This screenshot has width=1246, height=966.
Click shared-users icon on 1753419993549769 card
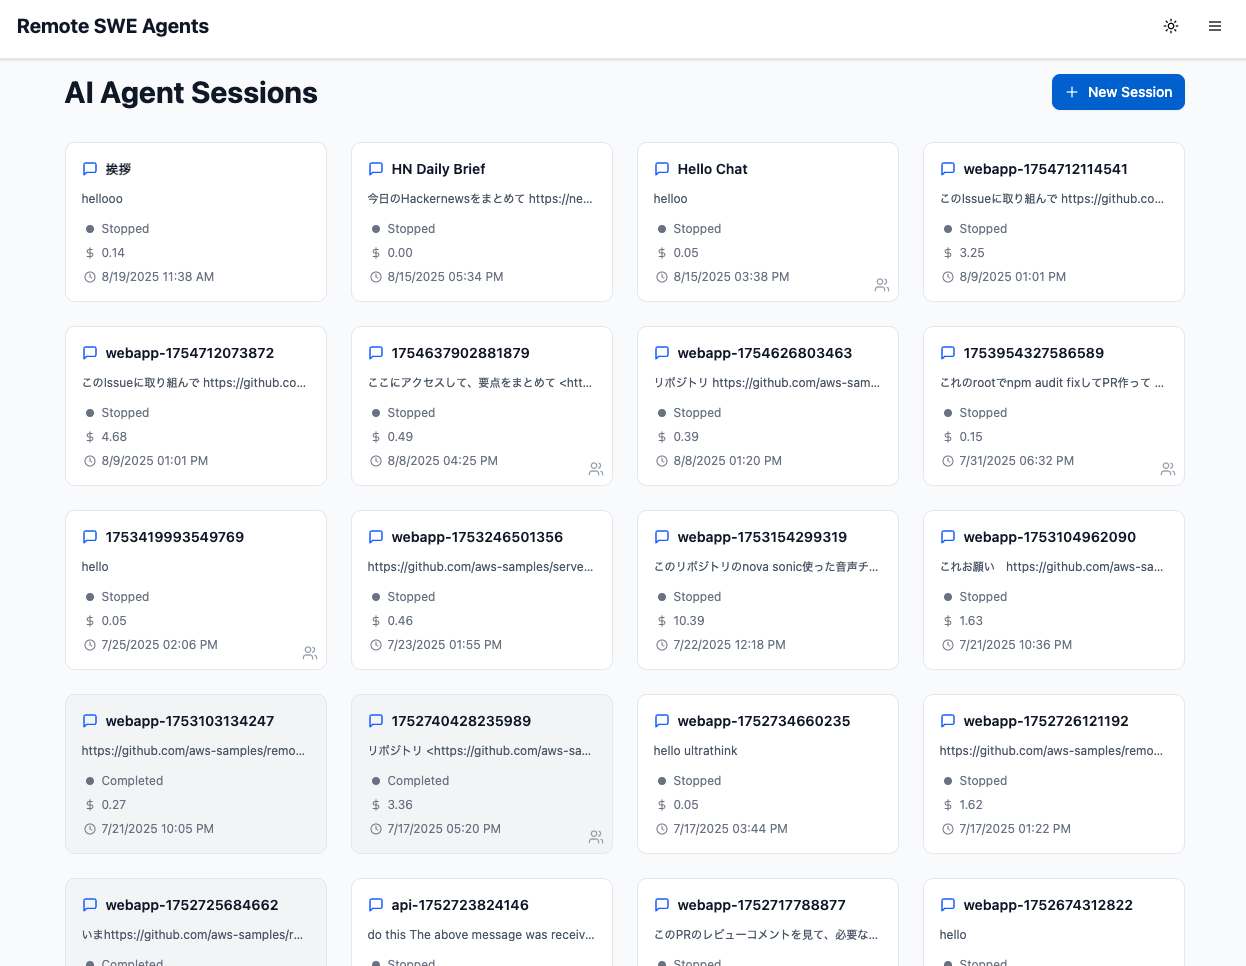pos(310,653)
